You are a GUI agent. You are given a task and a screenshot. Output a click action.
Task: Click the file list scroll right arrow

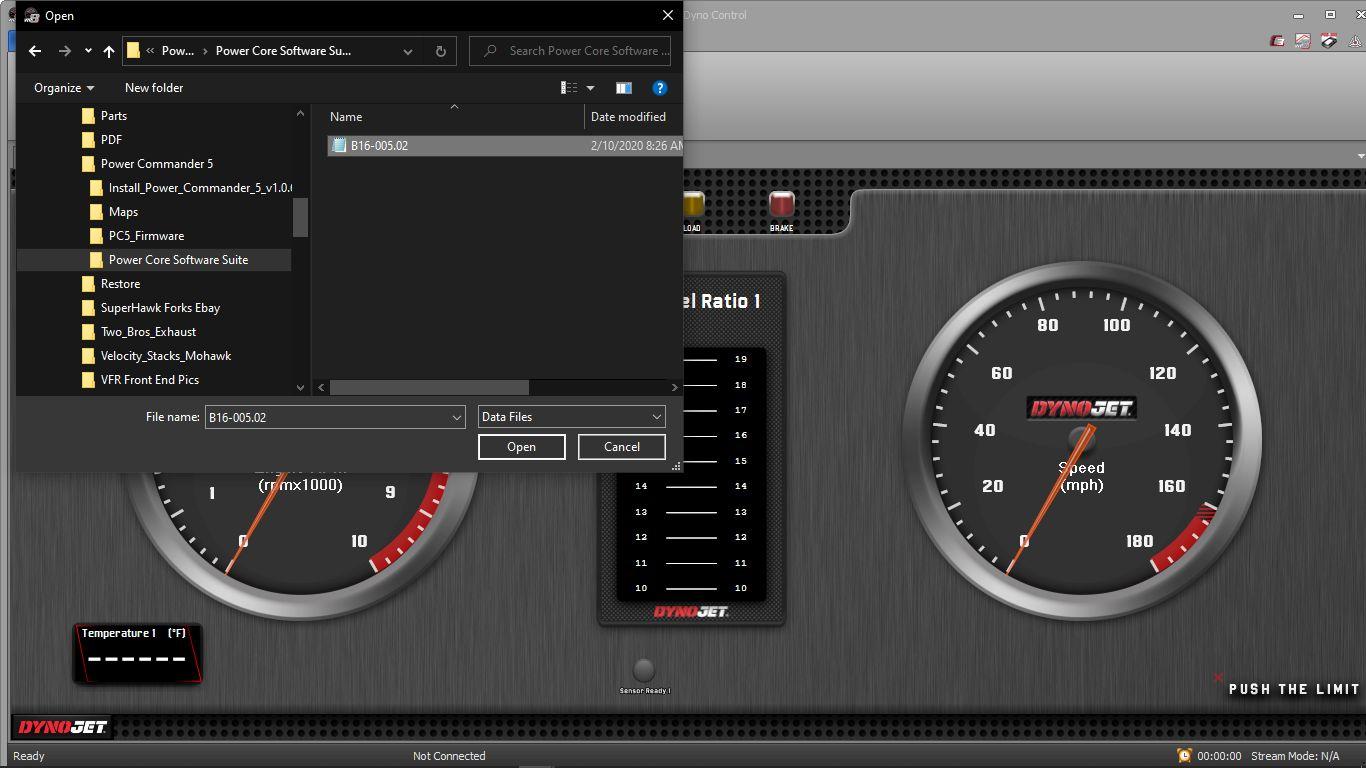[x=675, y=387]
